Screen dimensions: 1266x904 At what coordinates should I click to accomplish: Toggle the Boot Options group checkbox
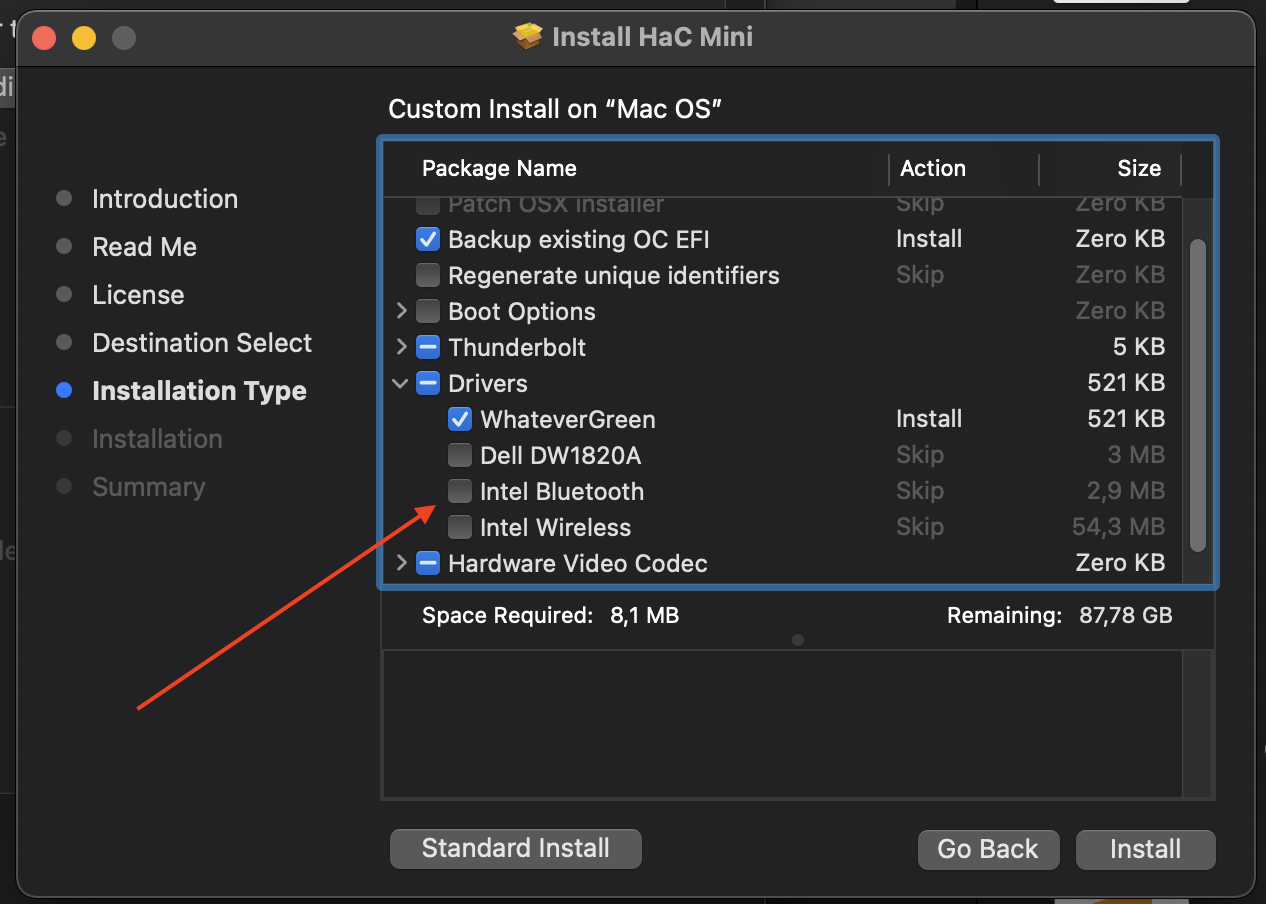427,311
